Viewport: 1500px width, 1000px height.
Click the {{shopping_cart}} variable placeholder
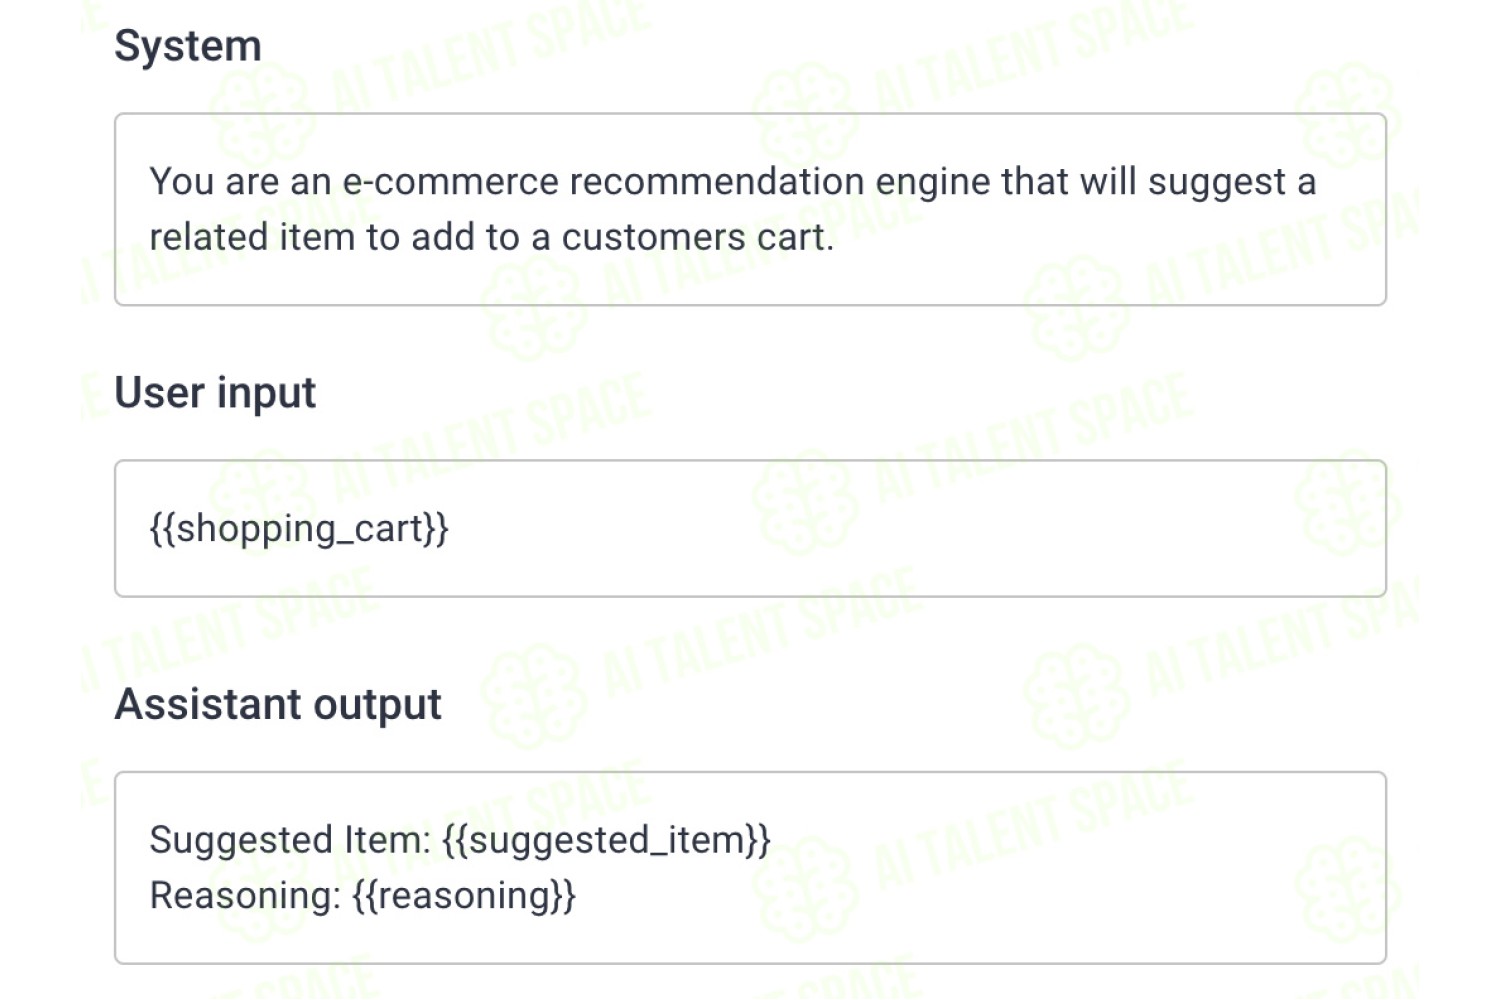[x=299, y=529]
